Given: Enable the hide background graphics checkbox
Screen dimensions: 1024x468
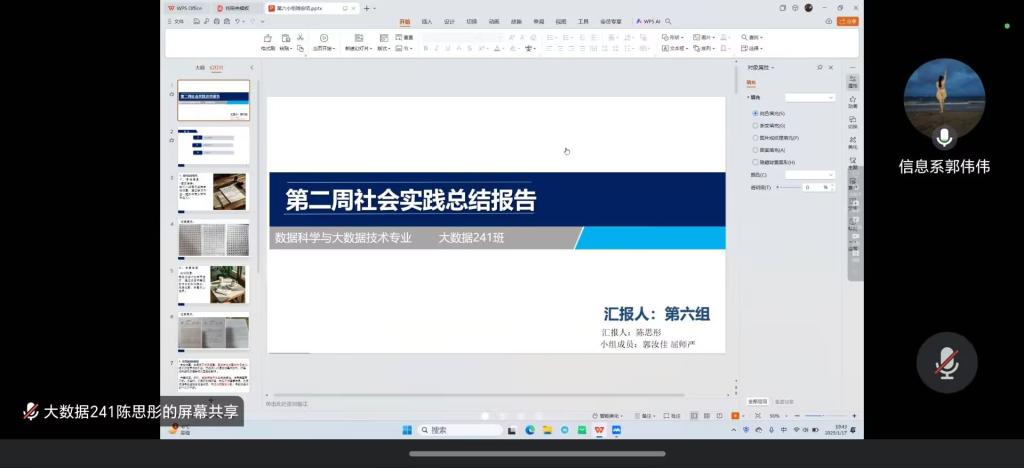Looking at the screenshot, I should click(x=755, y=162).
